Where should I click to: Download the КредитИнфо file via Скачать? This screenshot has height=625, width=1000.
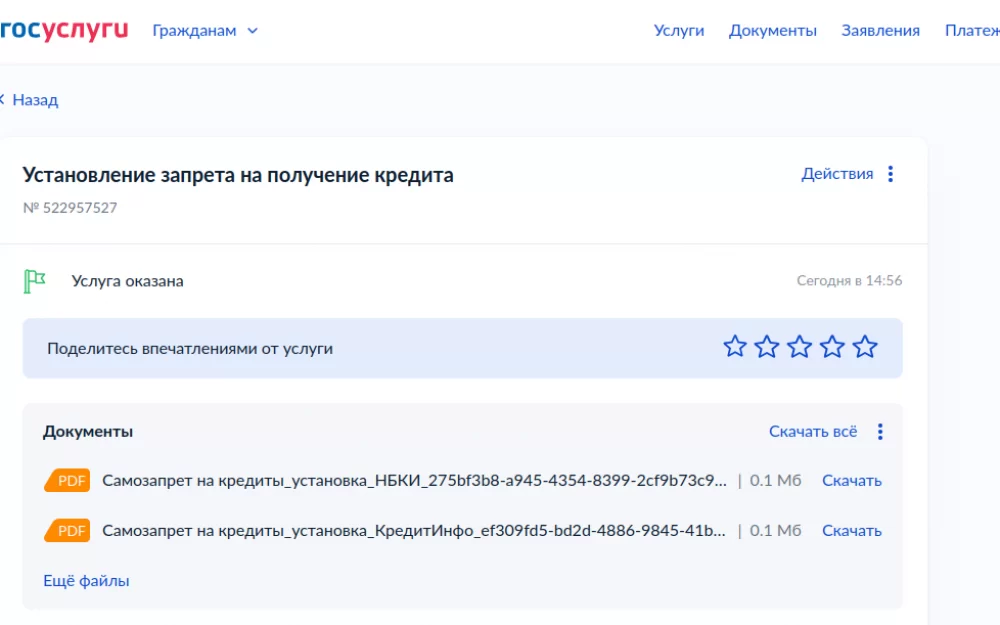(853, 530)
